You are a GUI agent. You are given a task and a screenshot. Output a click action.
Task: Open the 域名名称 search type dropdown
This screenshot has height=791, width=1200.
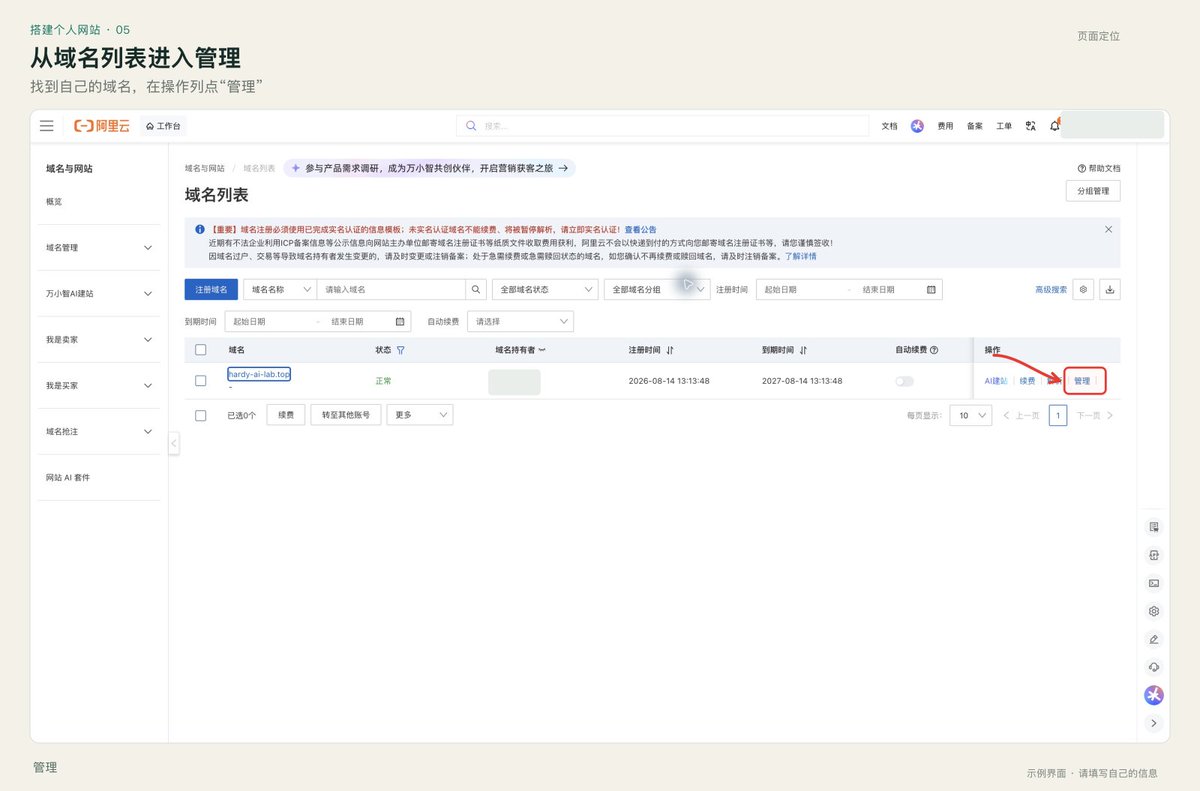coord(280,289)
